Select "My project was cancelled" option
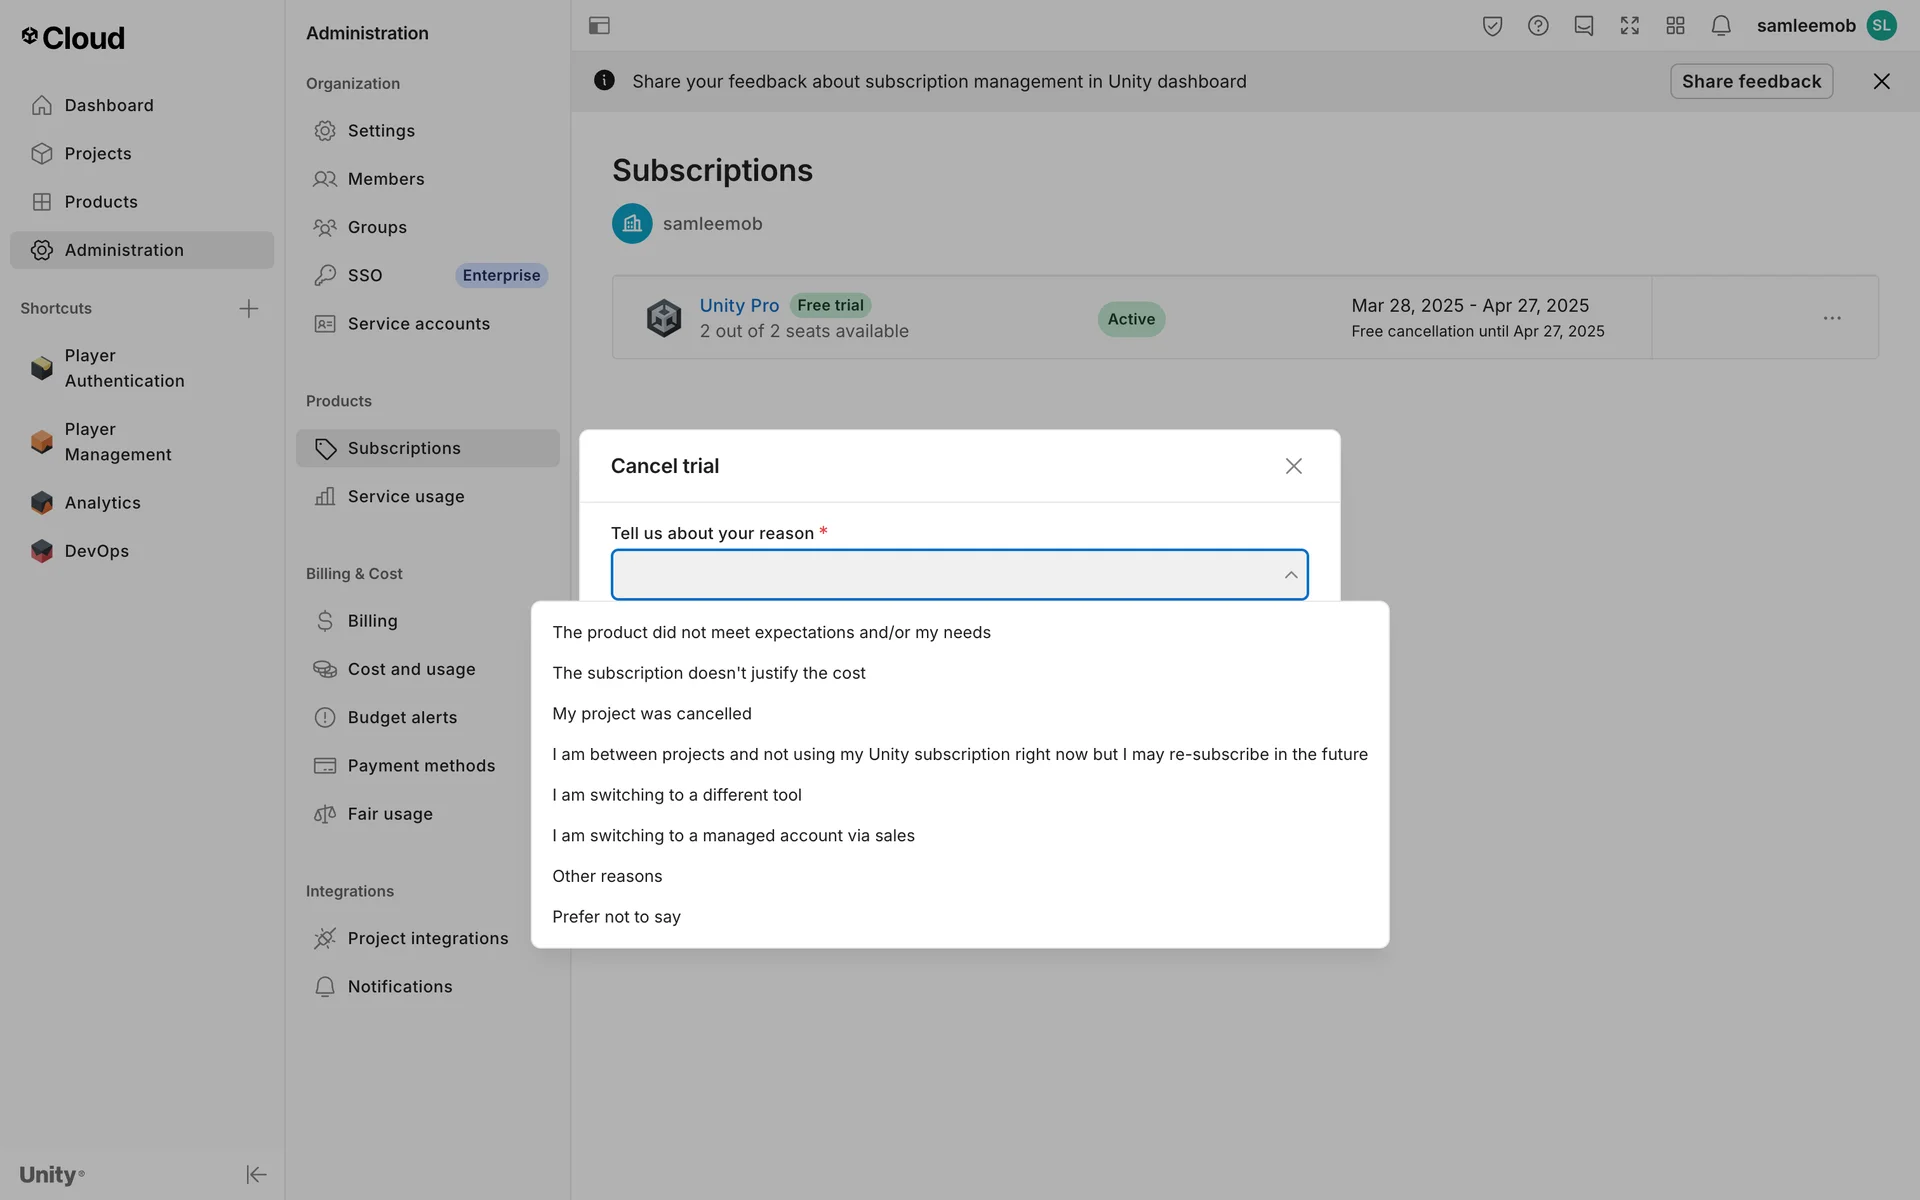The width and height of the screenshot is (1920, 1200). pyautogui.click(x=652, y=714)
